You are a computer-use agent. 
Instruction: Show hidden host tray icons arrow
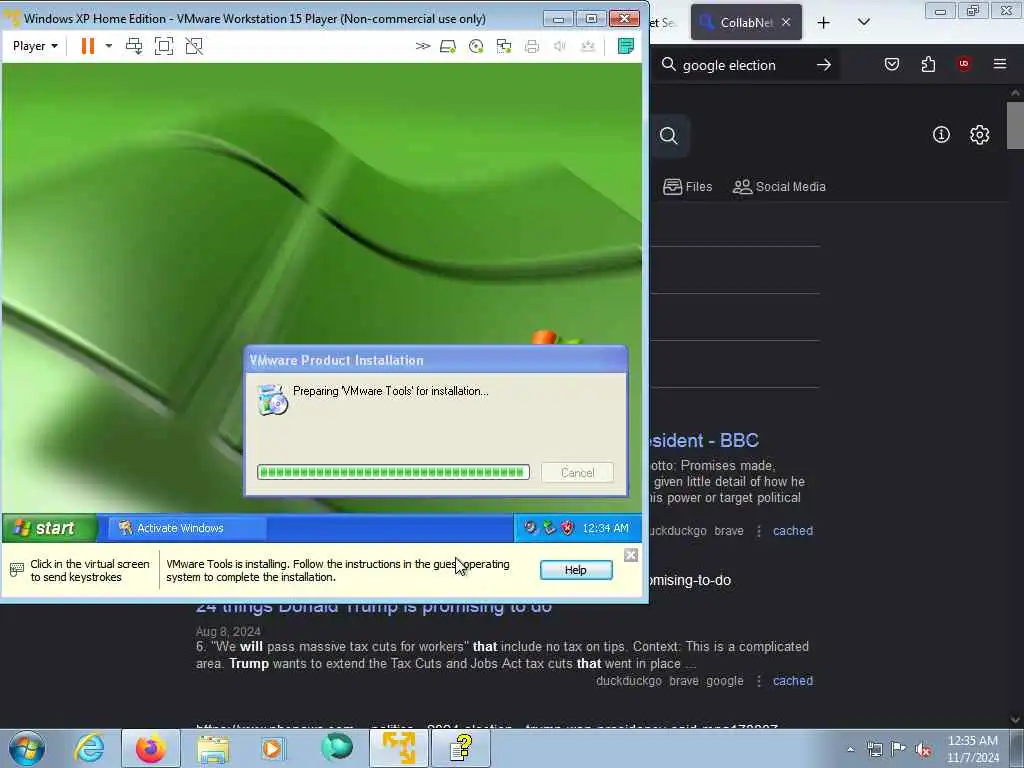[x=850, y=749]
